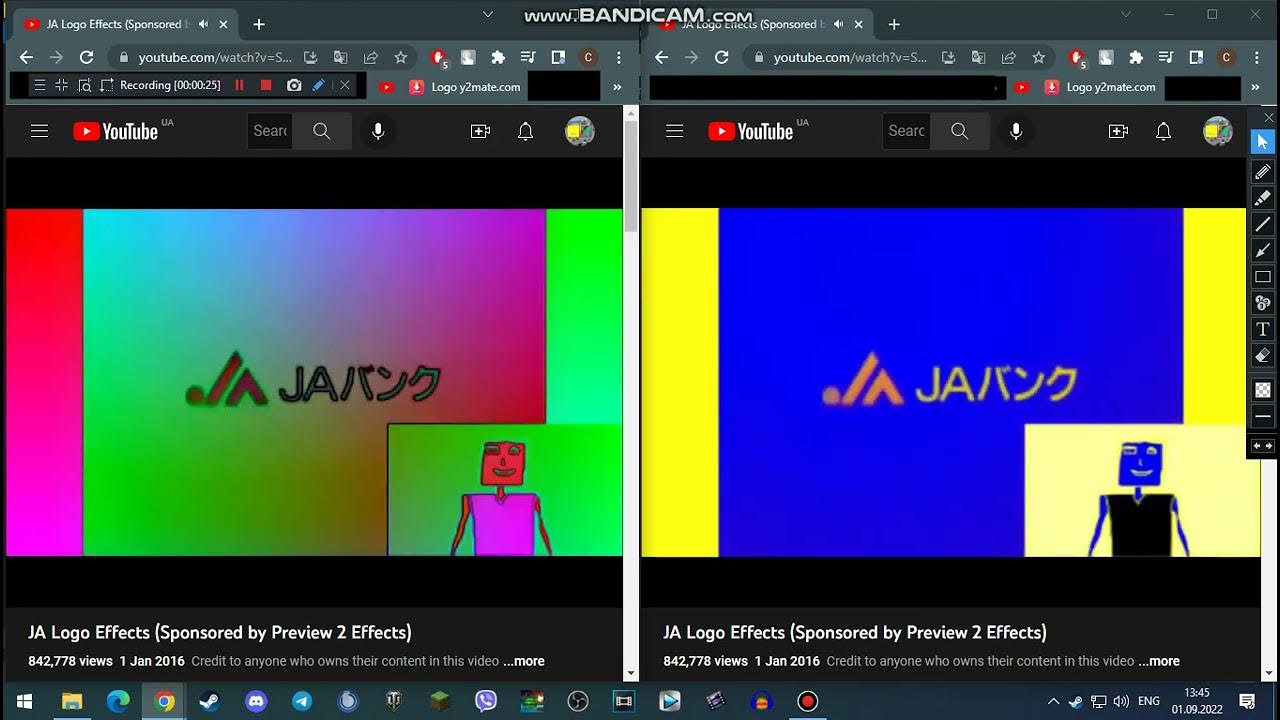Show more bookmarks chevron in left window
The height and width of the screenshot is (720, 1280).
617,87
